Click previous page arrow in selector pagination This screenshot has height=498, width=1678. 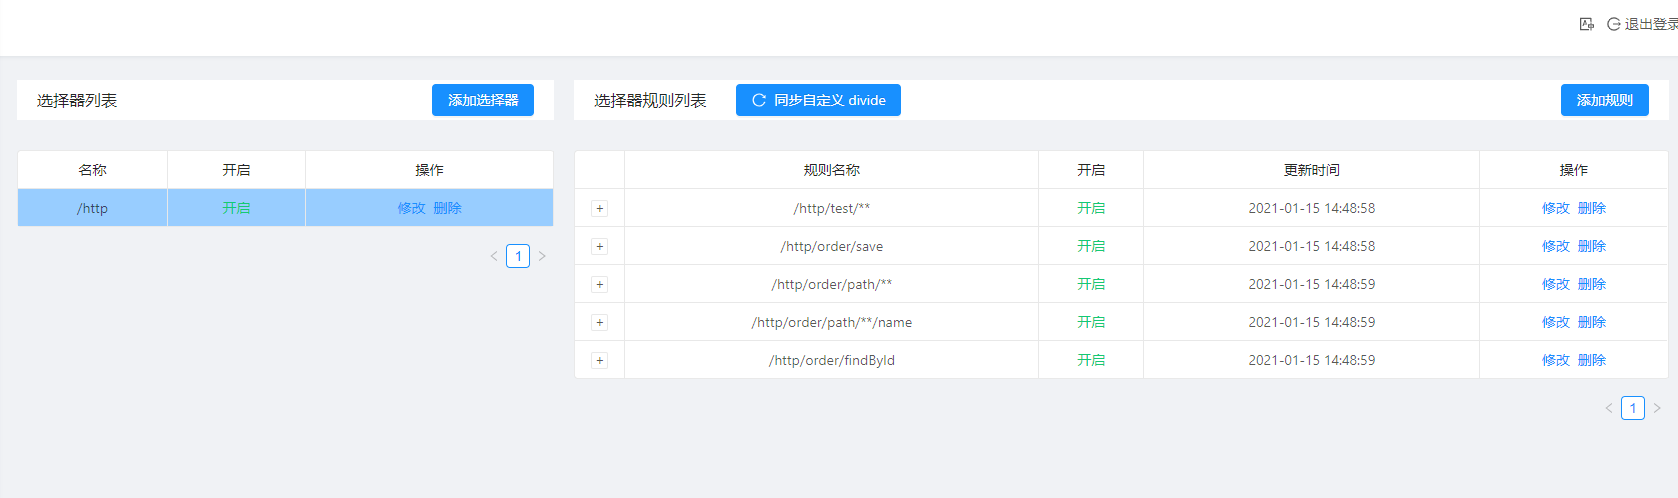click(494, 256)
